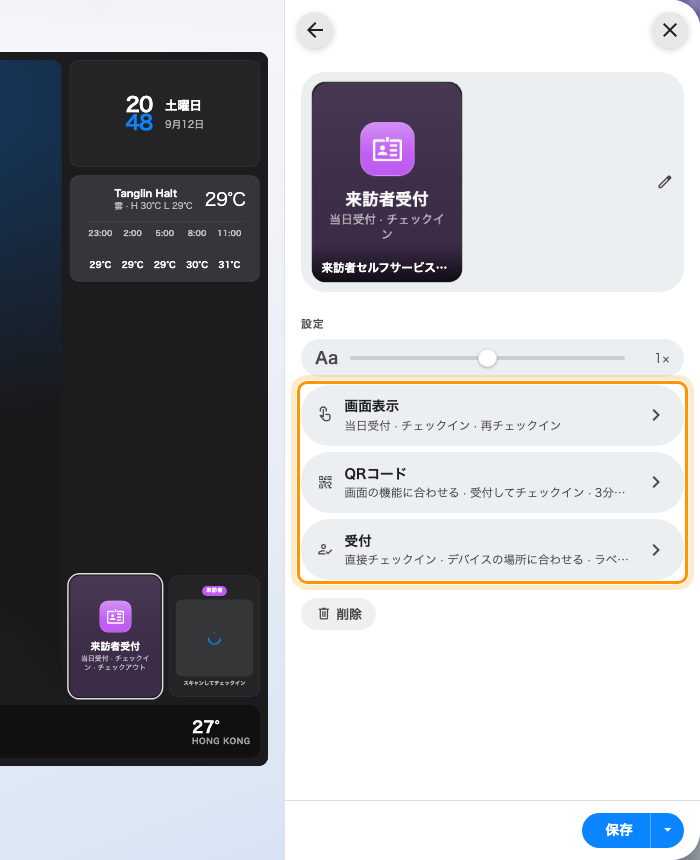Click the 9月12日 date text
This screenshot has height=860, width=700.
184,125
